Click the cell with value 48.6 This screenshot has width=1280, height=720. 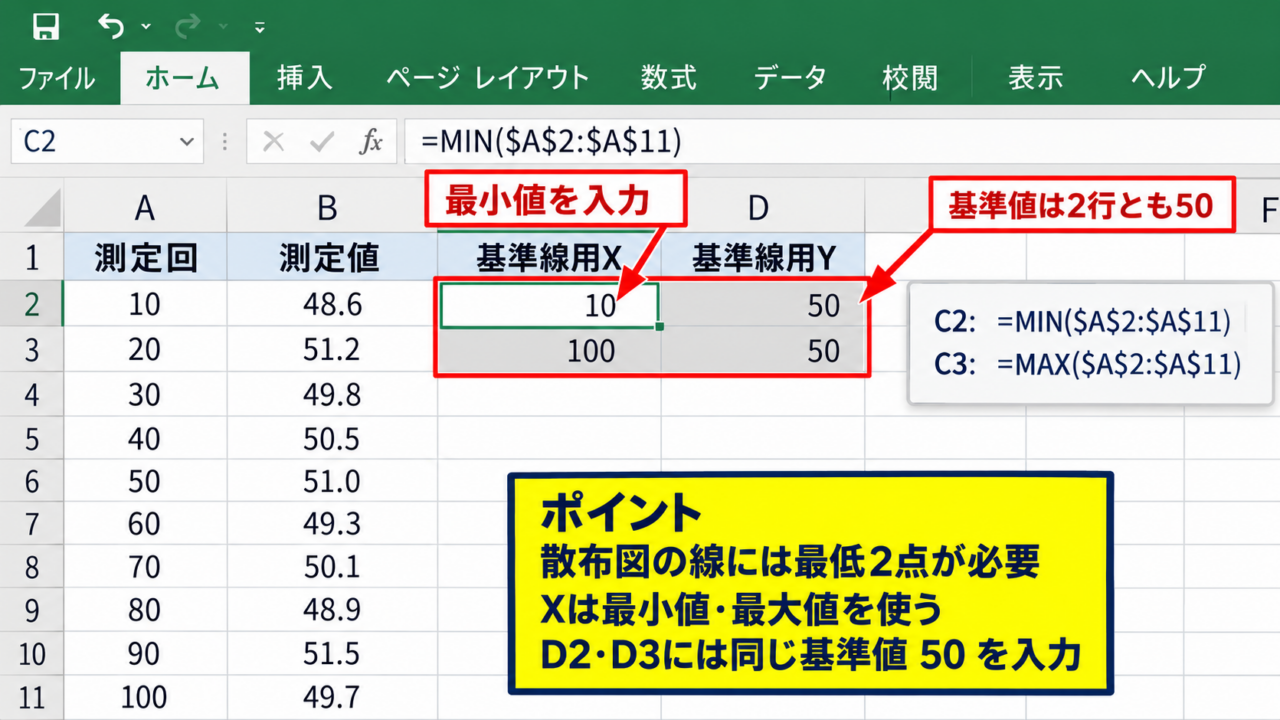333,305
